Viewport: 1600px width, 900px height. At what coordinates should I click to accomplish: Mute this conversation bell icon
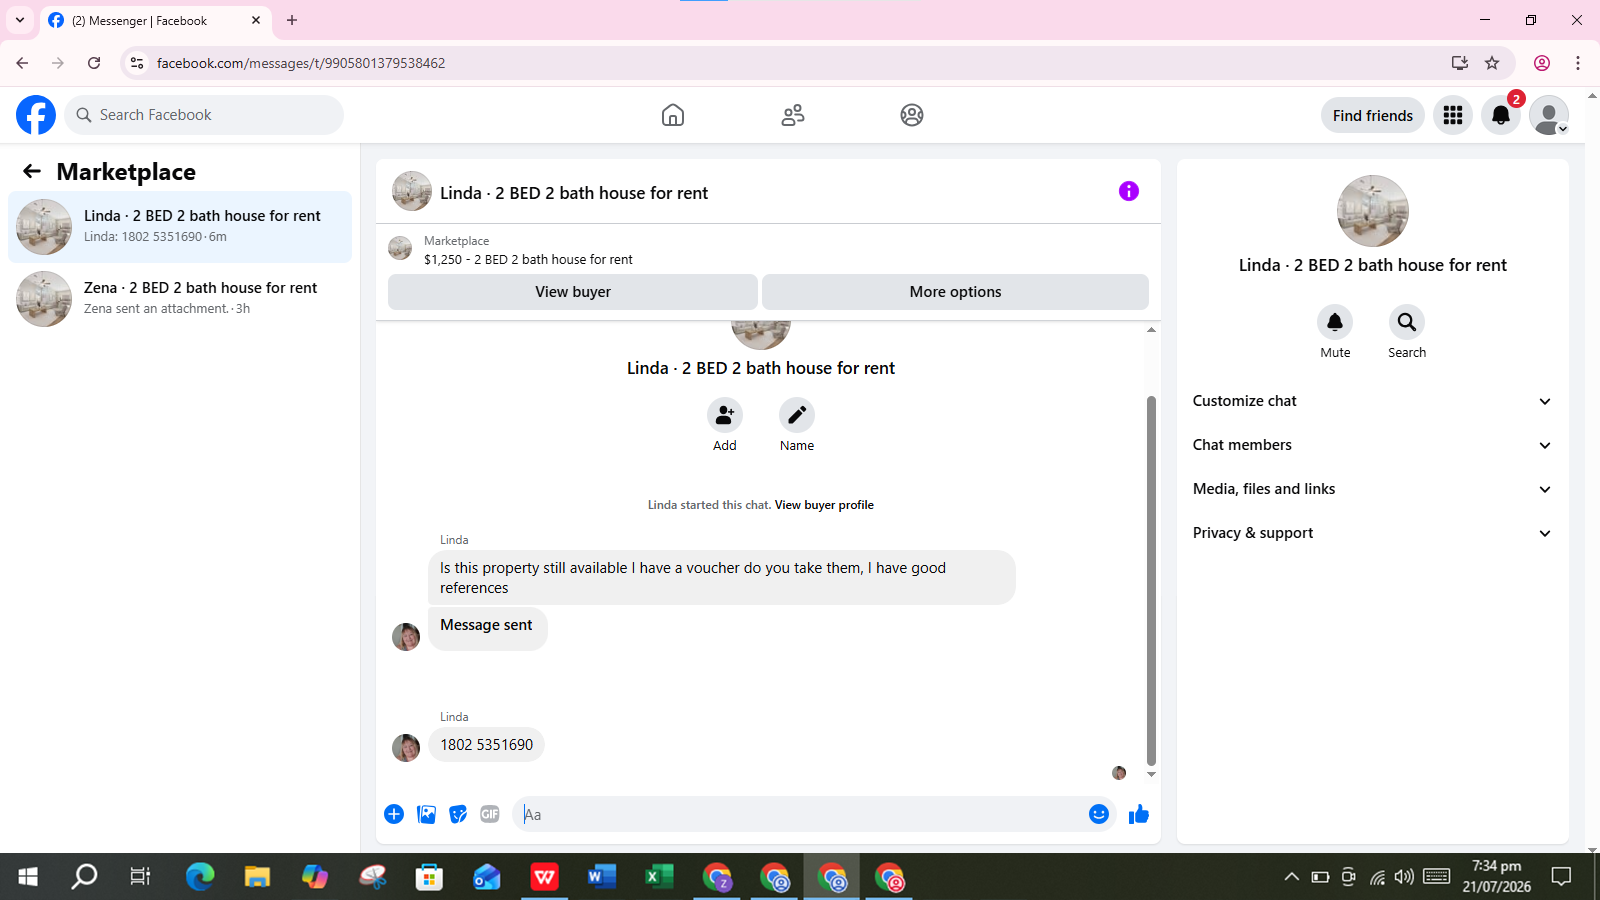click(1335, 321)
